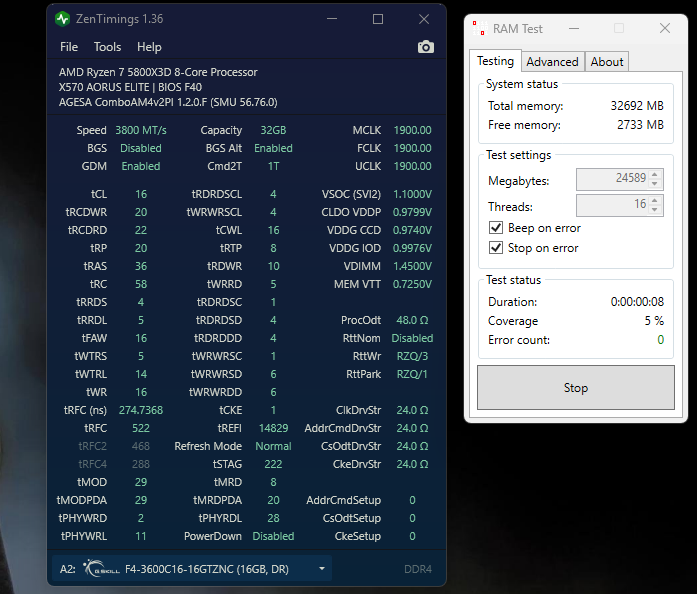Close the RAM Test window
The width and height of the screenshot is (697, 594).
665,28
